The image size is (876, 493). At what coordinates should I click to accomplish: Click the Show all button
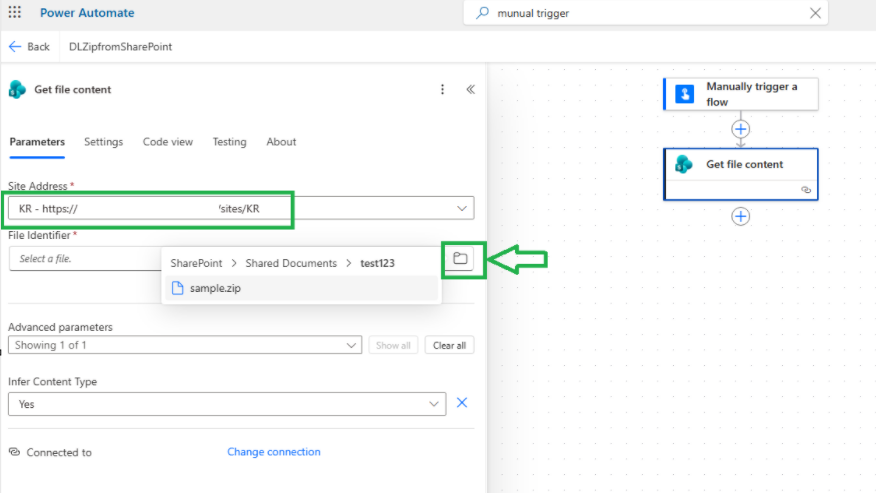click(x=393, y=345)
